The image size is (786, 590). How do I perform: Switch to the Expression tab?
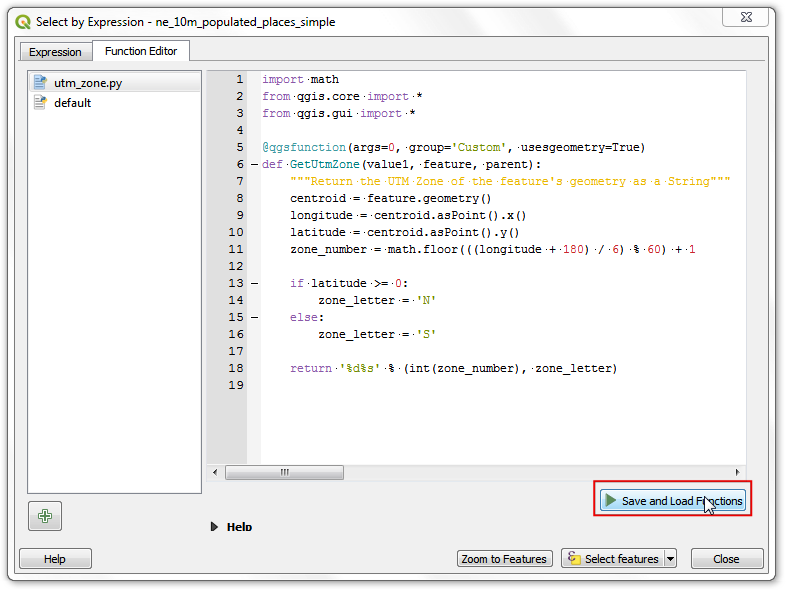tap(55, 52)
